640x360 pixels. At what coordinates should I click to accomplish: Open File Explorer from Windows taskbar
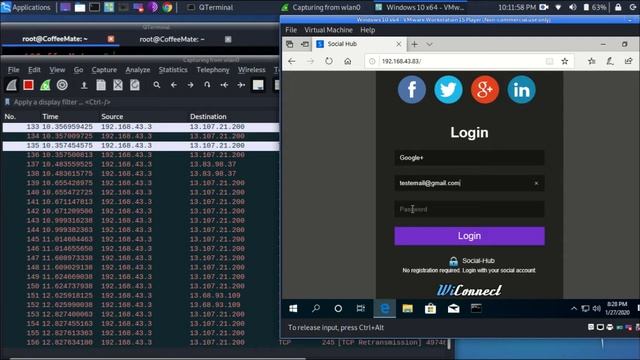[x=407, y=309]
